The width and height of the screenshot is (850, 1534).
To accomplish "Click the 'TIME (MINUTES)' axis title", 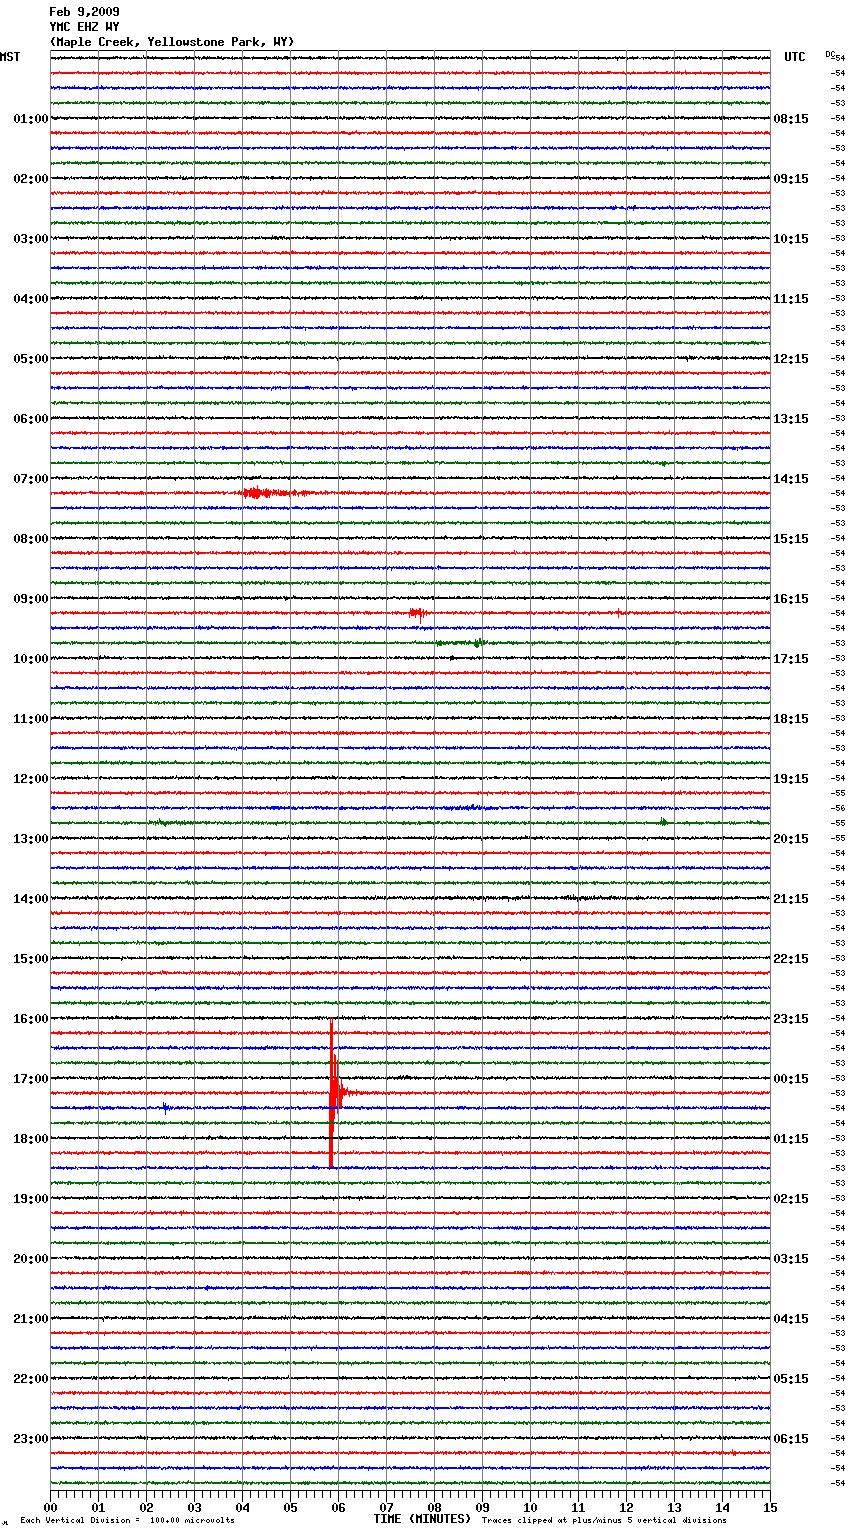I will (422, 1519).
